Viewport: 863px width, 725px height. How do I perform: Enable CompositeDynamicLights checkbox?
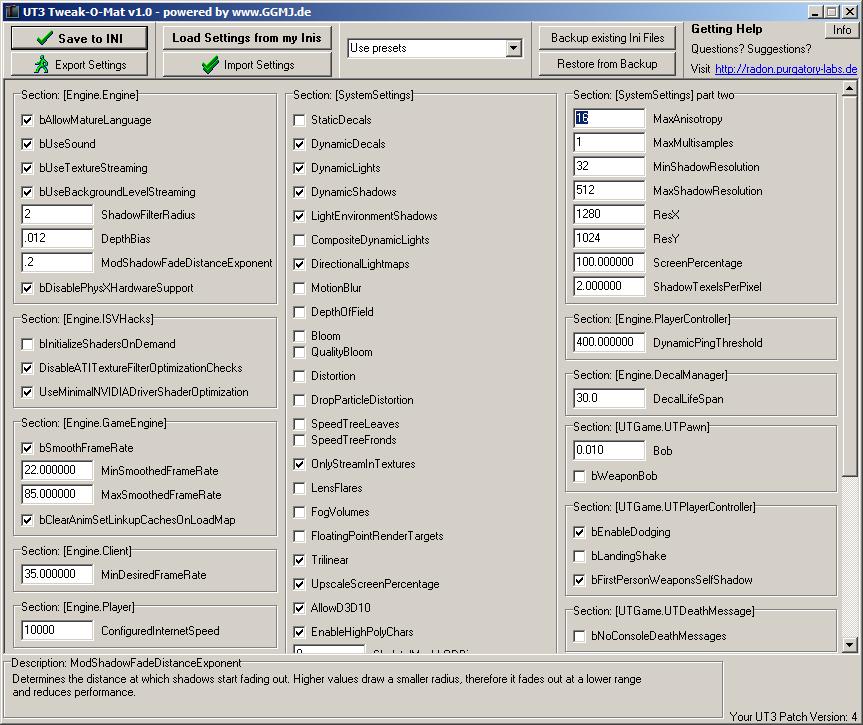point(299,240)
